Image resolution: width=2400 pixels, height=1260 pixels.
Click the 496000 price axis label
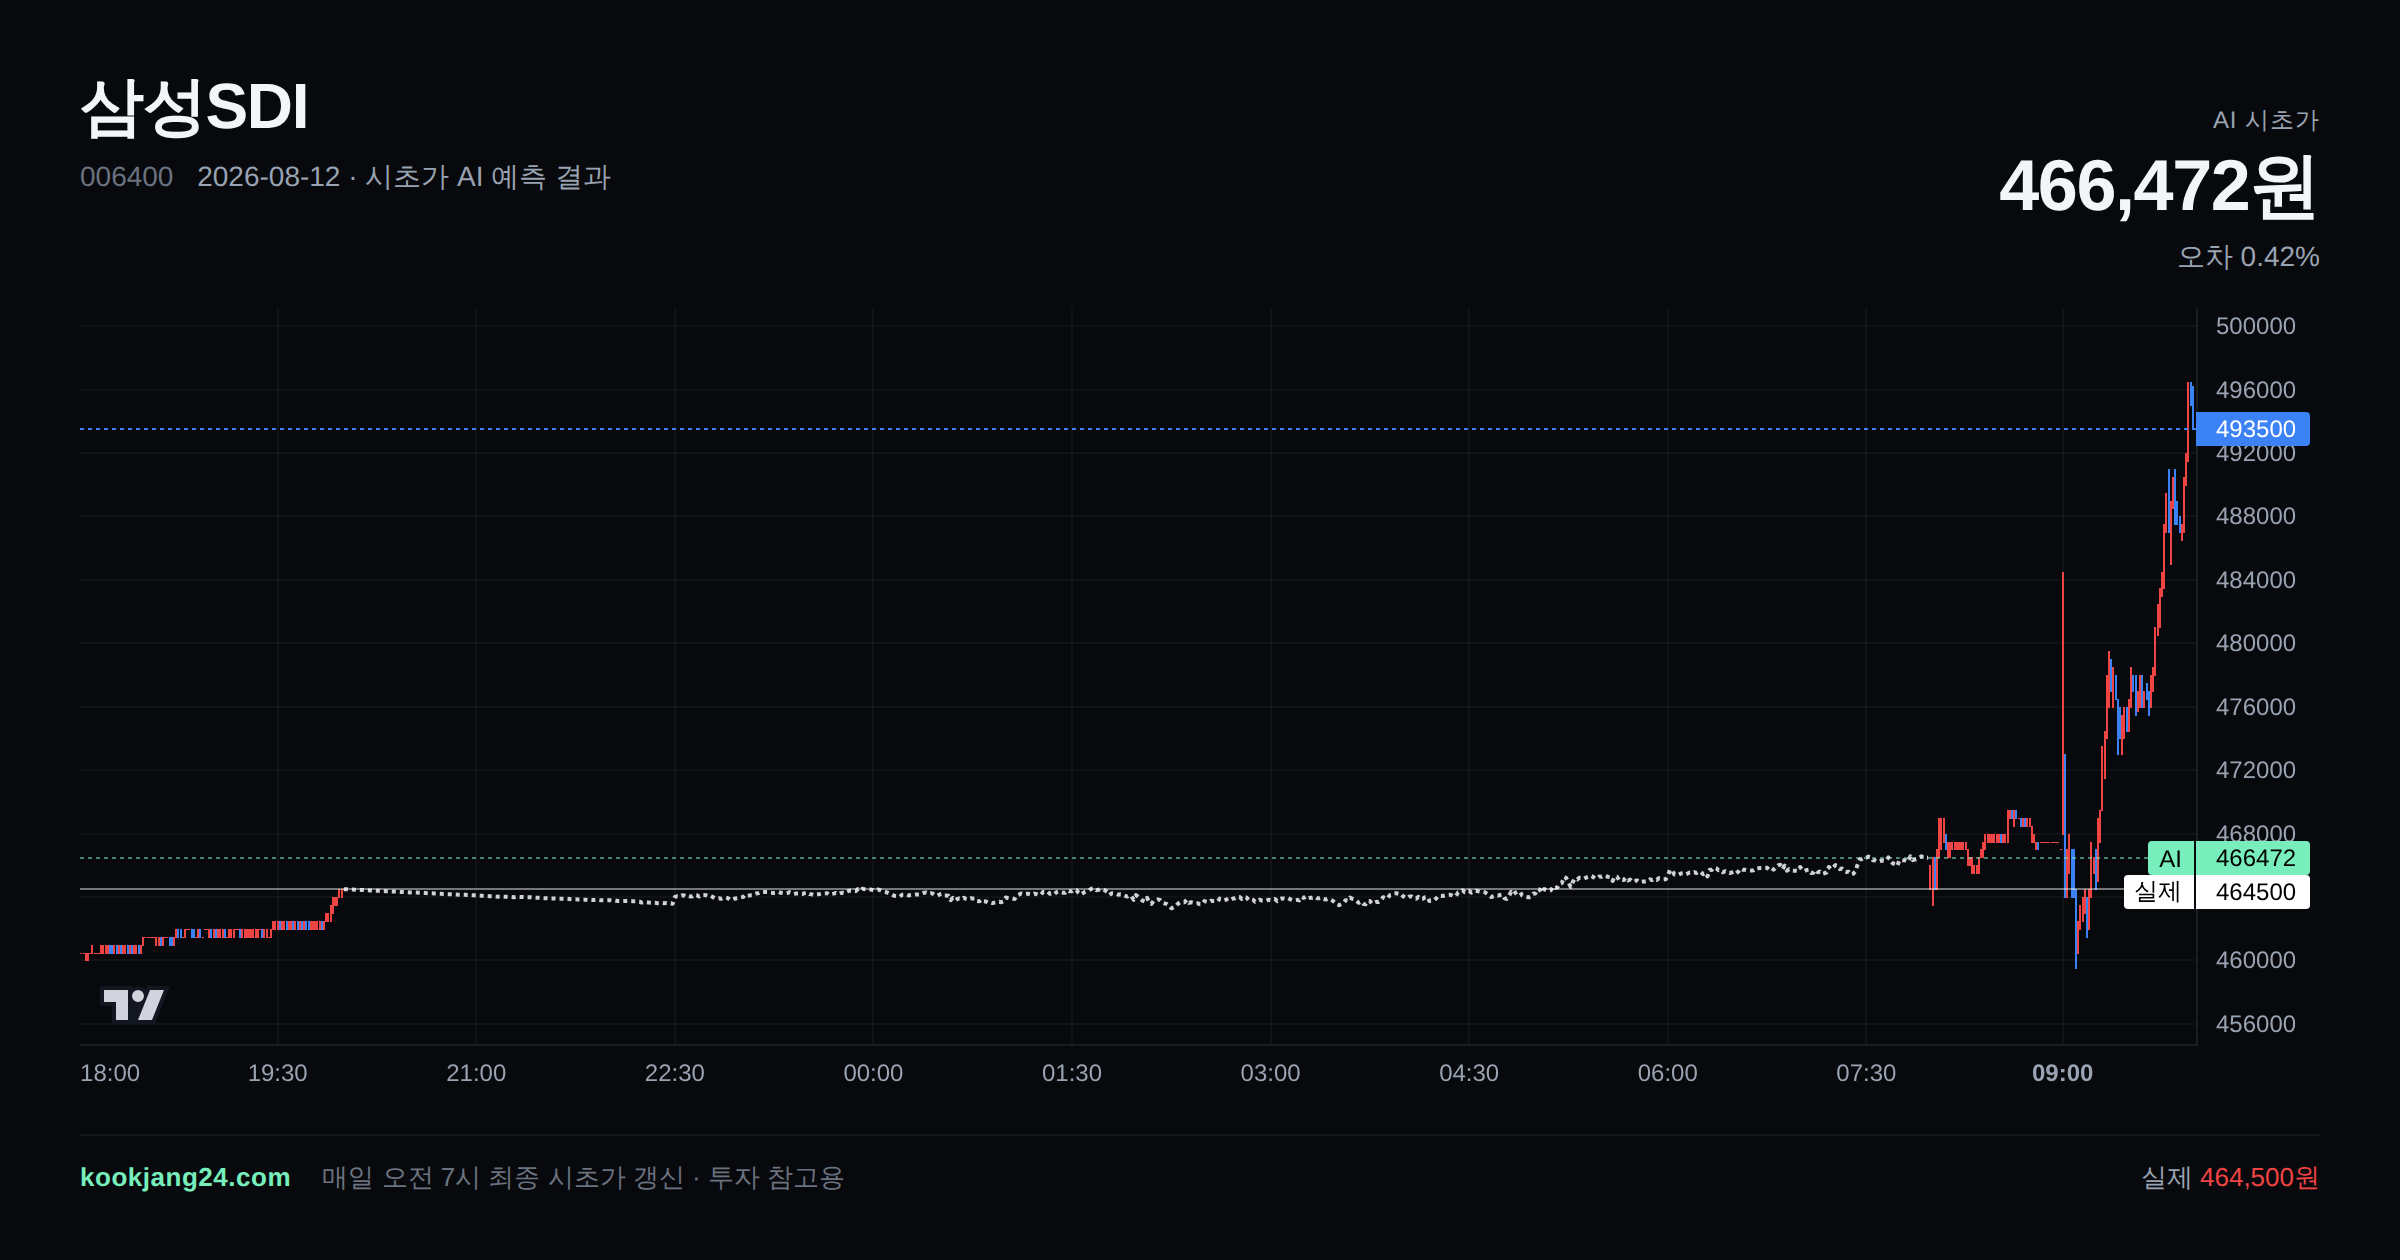pyautogui.click(x=2256, y=390)
